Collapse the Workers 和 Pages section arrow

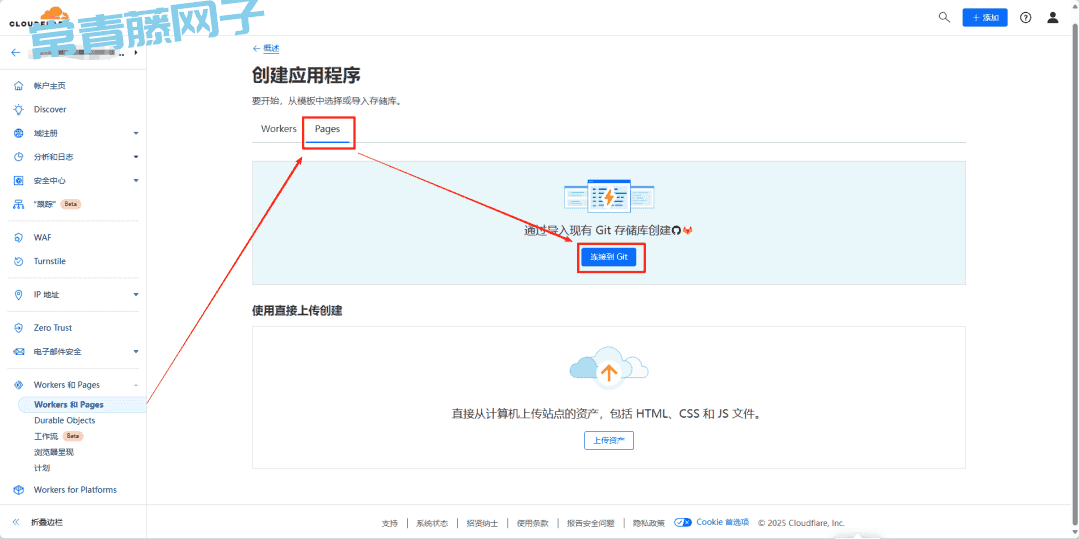tap(136, 385)
